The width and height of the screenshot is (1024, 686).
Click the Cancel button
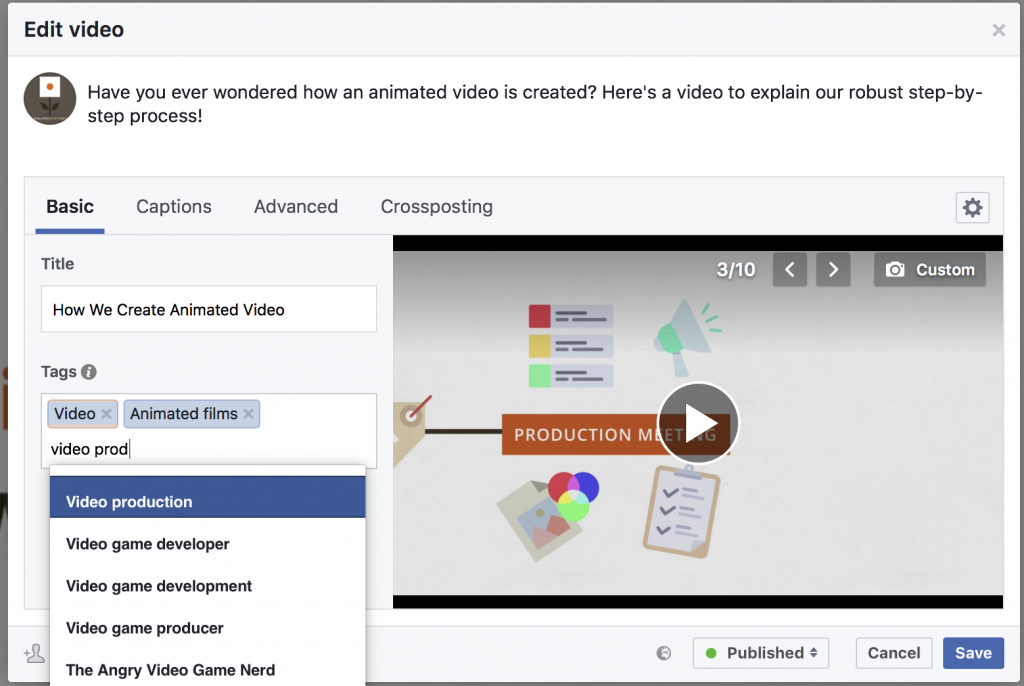tap(893, 653)
